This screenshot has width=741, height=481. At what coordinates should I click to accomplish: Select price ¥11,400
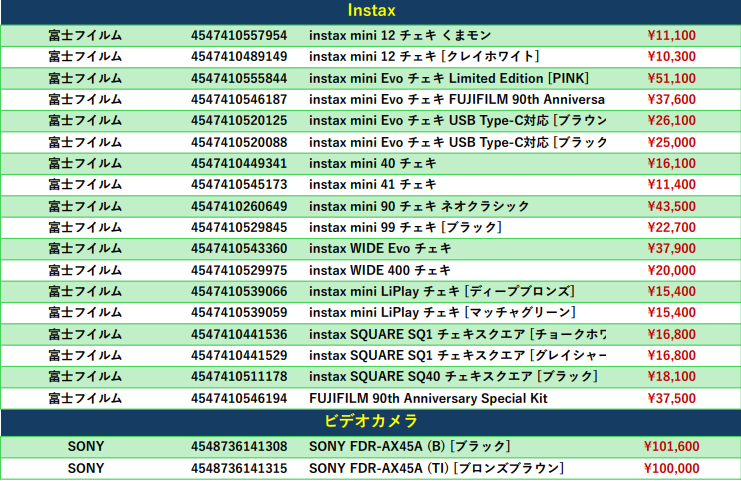pyautogui.click(x=672, y=184)
